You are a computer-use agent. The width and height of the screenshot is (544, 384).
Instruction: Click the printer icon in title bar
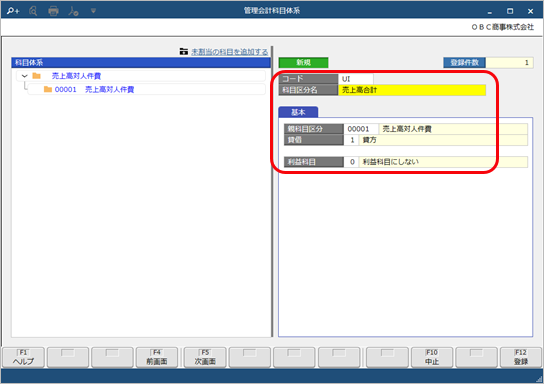(53, 11)
